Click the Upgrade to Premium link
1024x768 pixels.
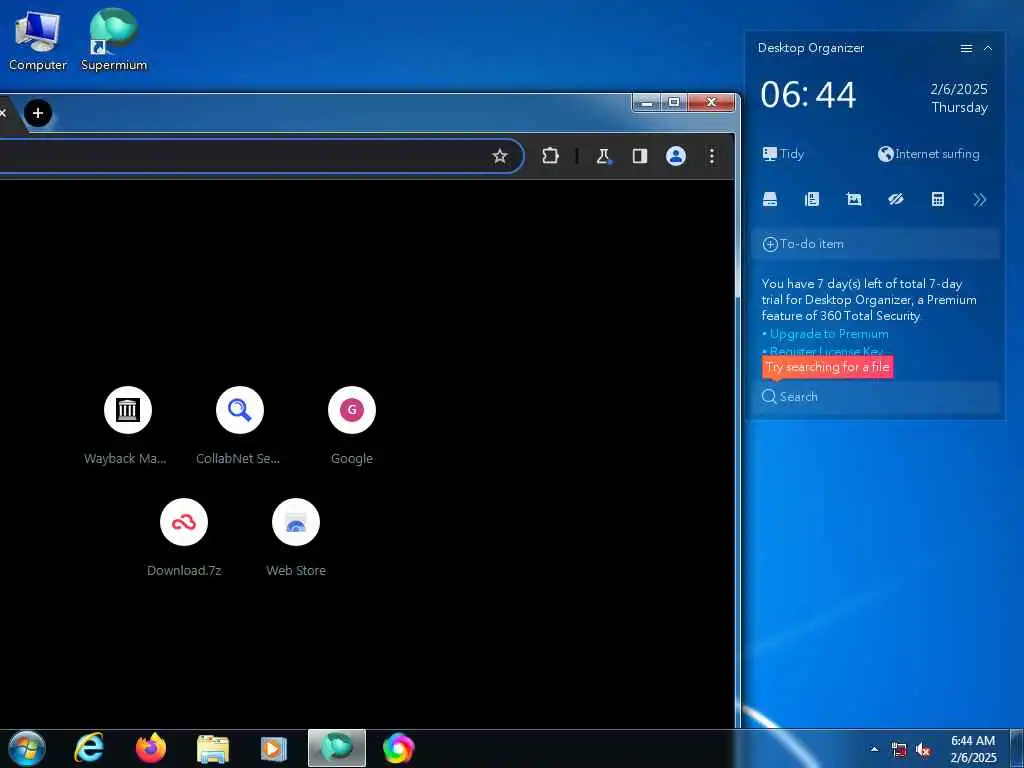[829, 334]
